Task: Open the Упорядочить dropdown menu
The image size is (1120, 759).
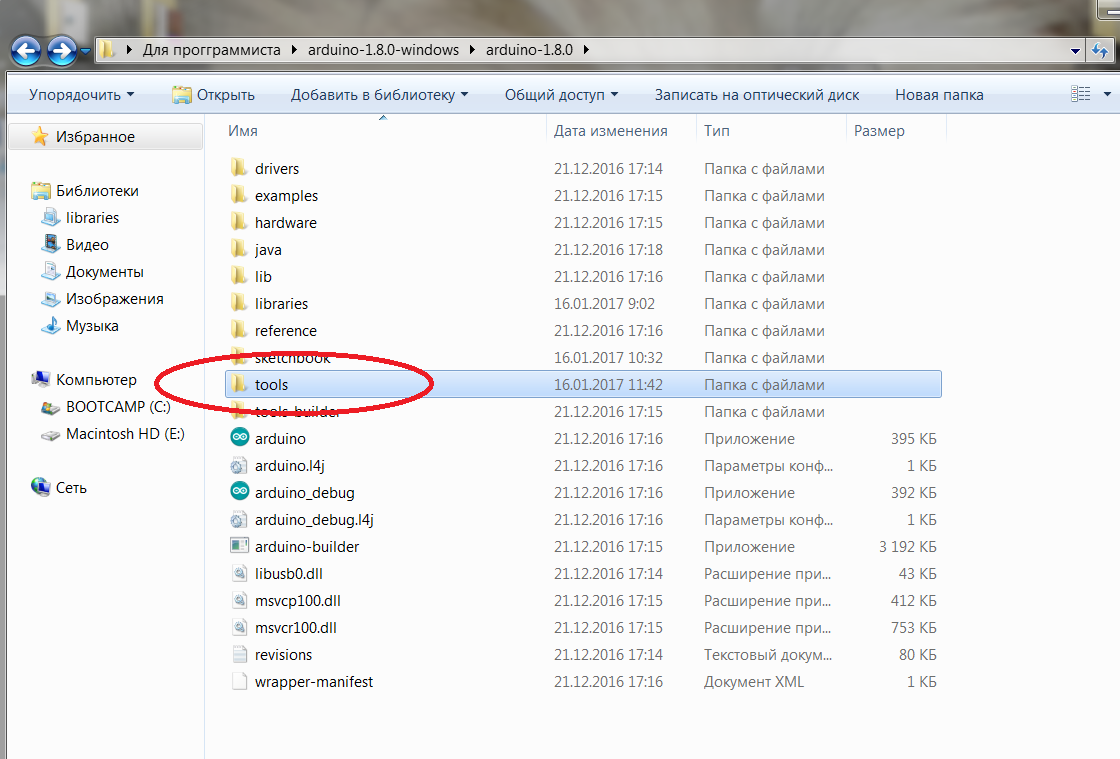Action: pyautogui.click(x=81, y=95)
